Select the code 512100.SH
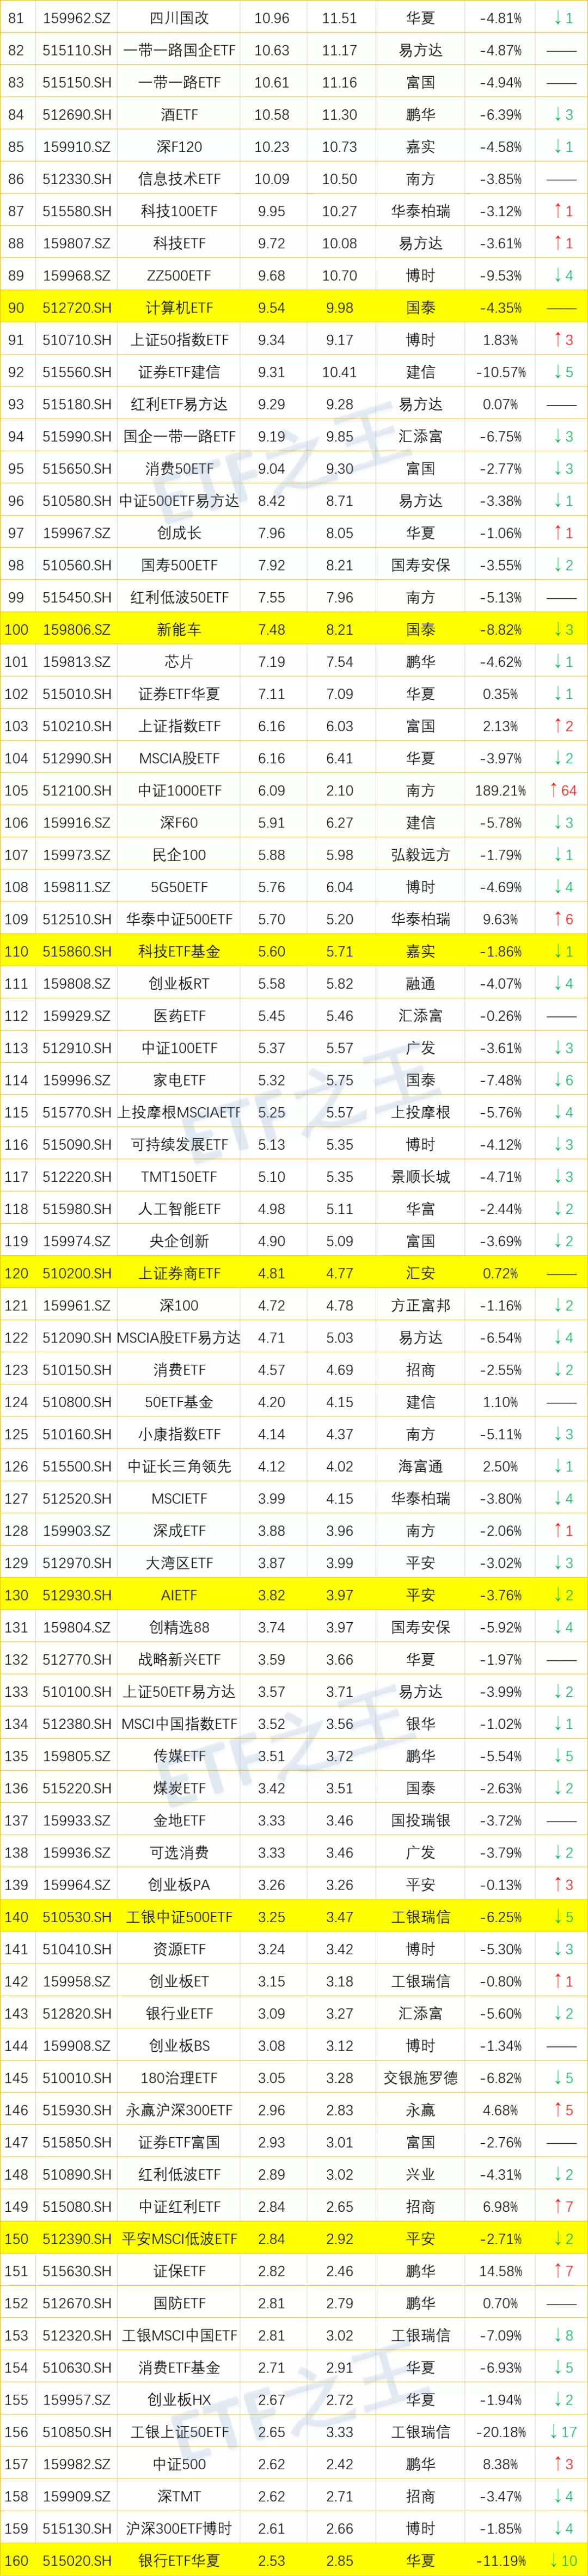588x2576 pixels. tap(77, 790)
